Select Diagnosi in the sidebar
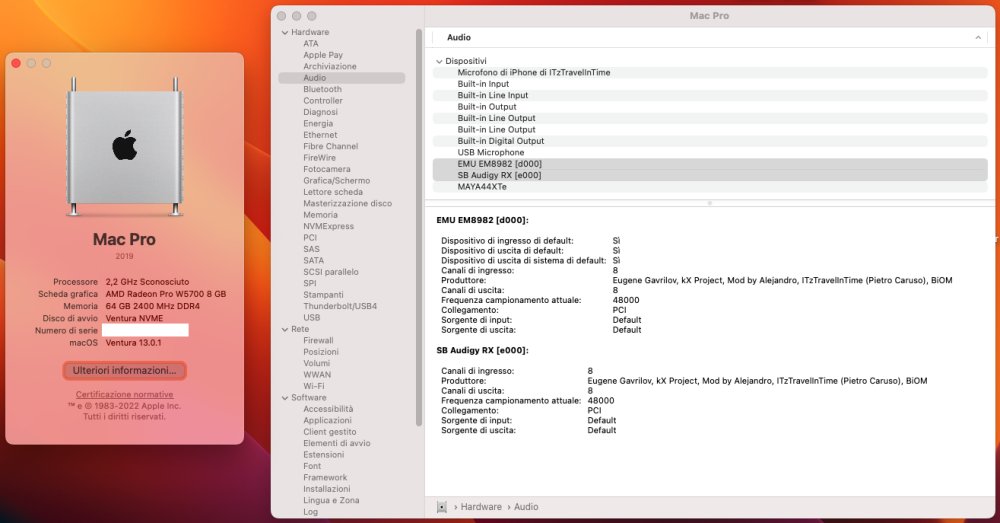This screenshot has width=1000, height=523. [320, 112]
